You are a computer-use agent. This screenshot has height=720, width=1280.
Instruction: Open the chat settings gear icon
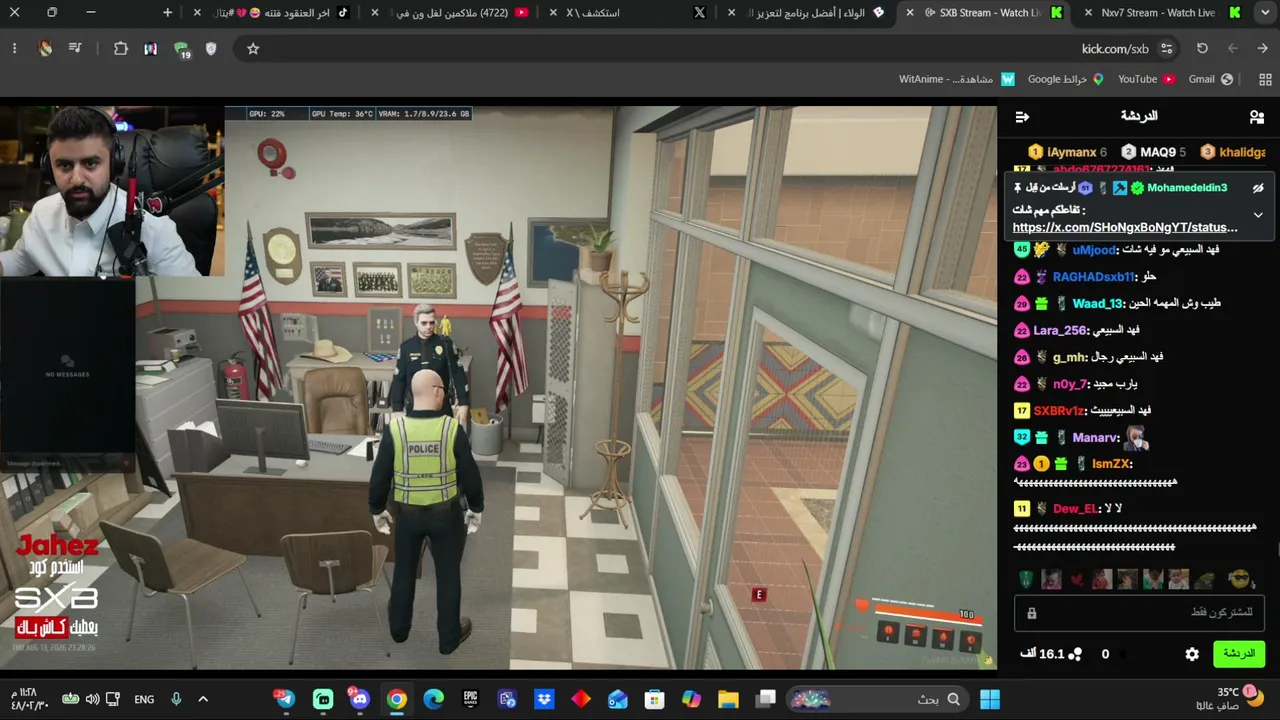pos(1192,654)
